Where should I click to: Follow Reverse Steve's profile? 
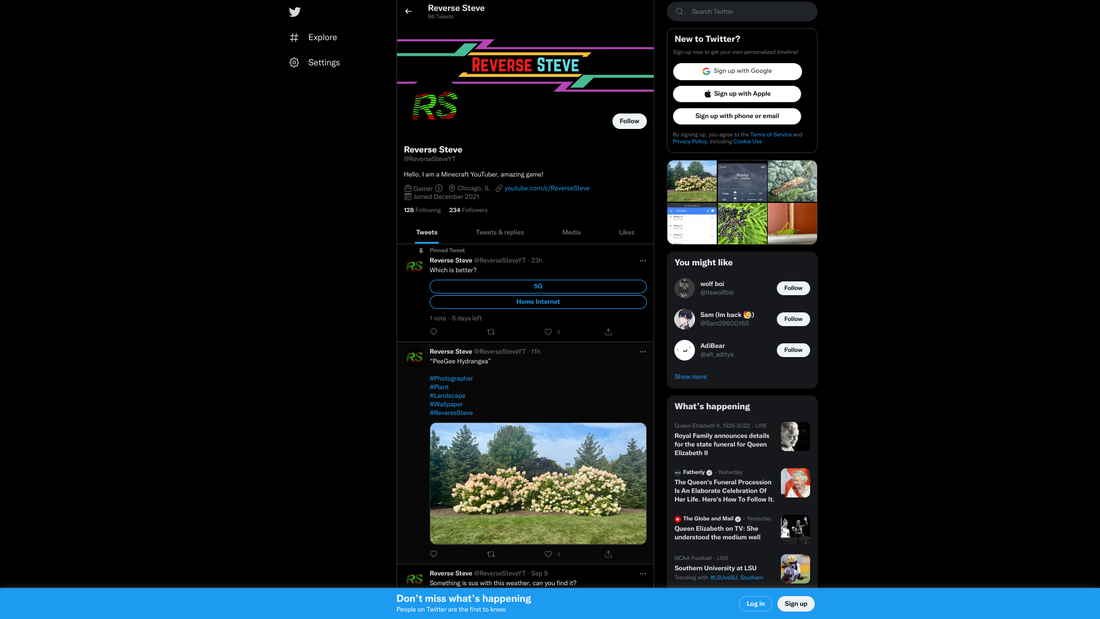629,121
